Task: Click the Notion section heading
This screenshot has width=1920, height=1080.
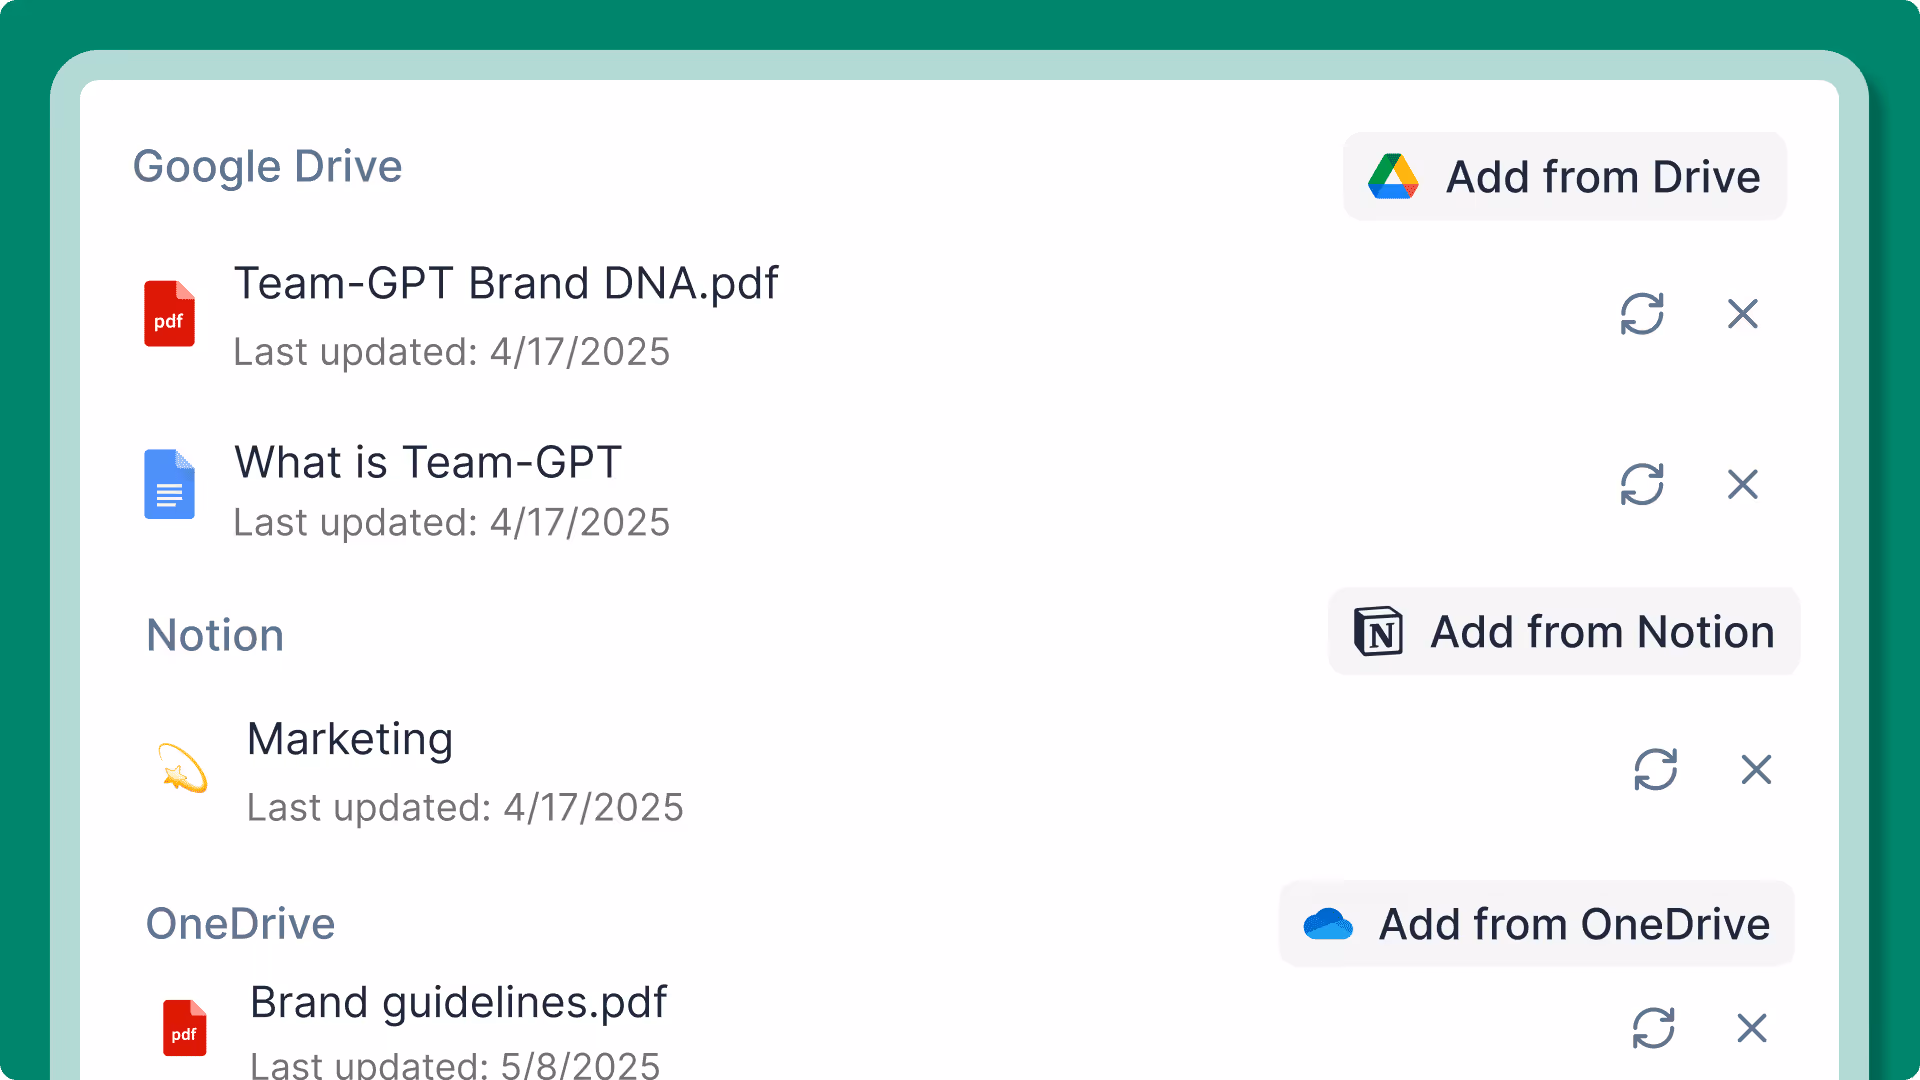Action: pos(215,635)
